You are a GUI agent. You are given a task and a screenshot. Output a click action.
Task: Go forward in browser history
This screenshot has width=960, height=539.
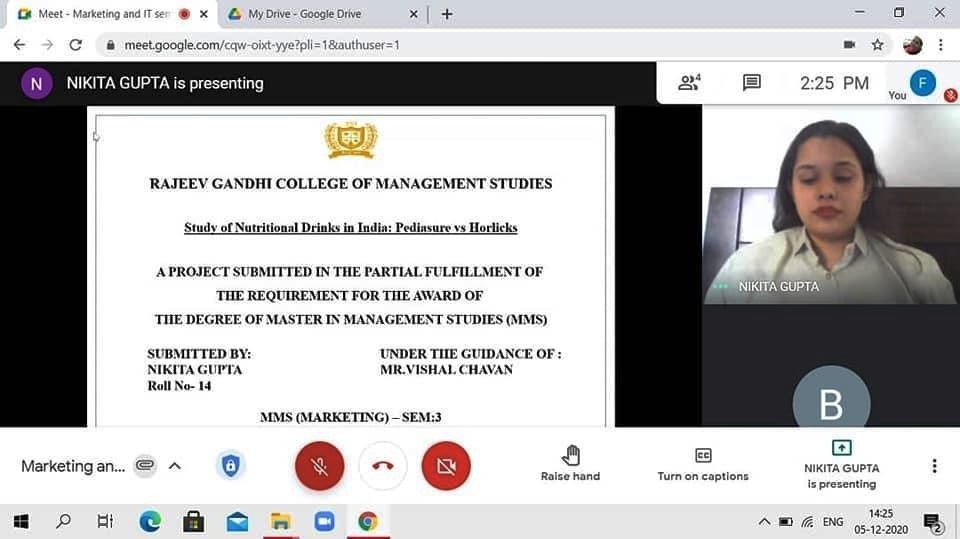tap(47, 45)
